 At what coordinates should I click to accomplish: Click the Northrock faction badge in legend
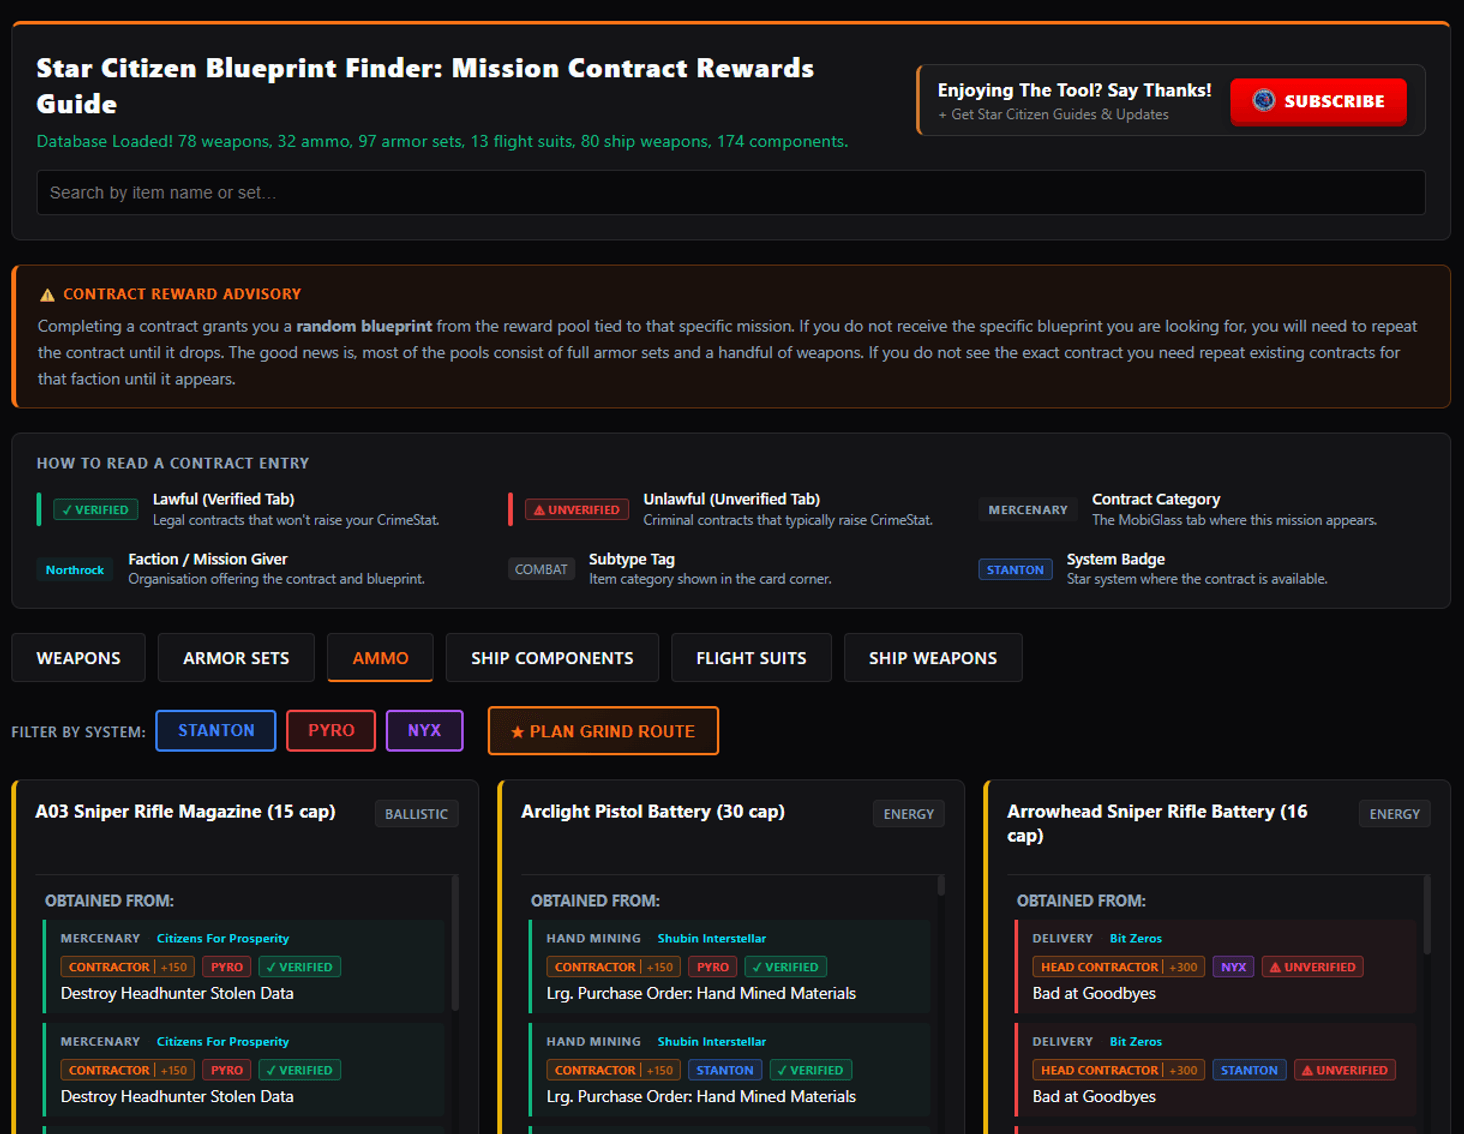coord(75,570)
